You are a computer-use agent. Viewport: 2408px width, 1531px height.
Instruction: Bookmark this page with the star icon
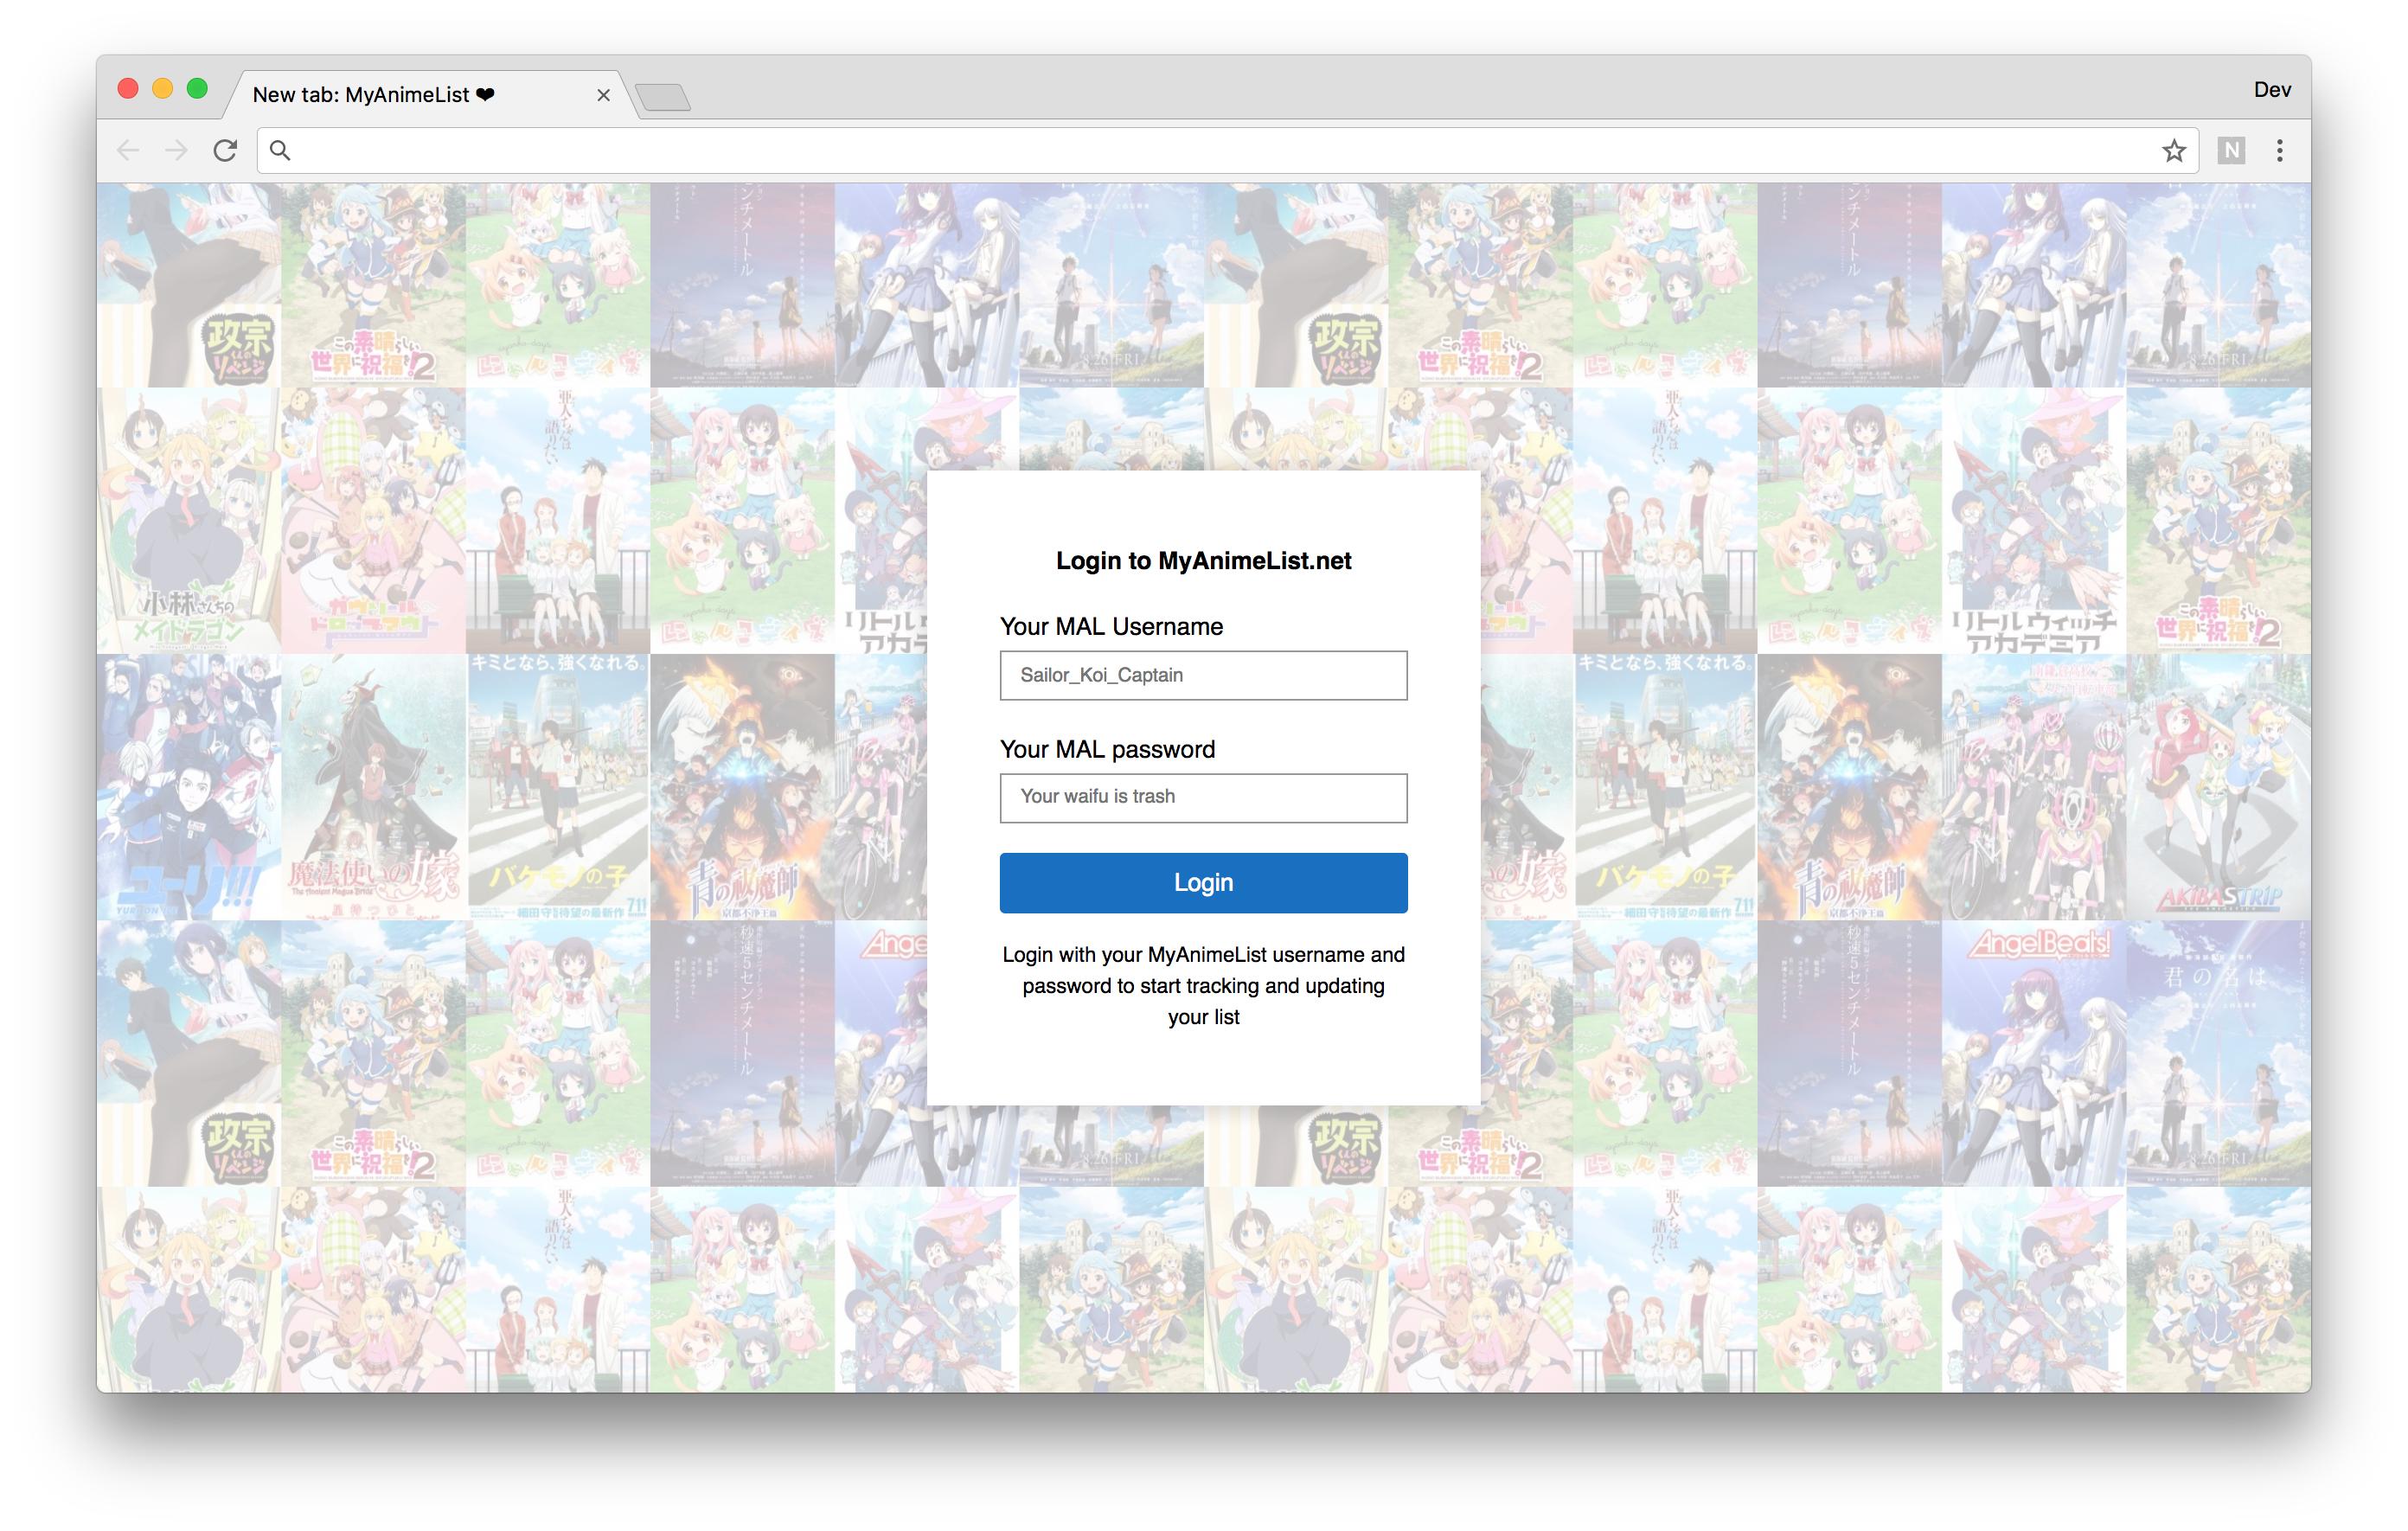[x=2173, y=151]
